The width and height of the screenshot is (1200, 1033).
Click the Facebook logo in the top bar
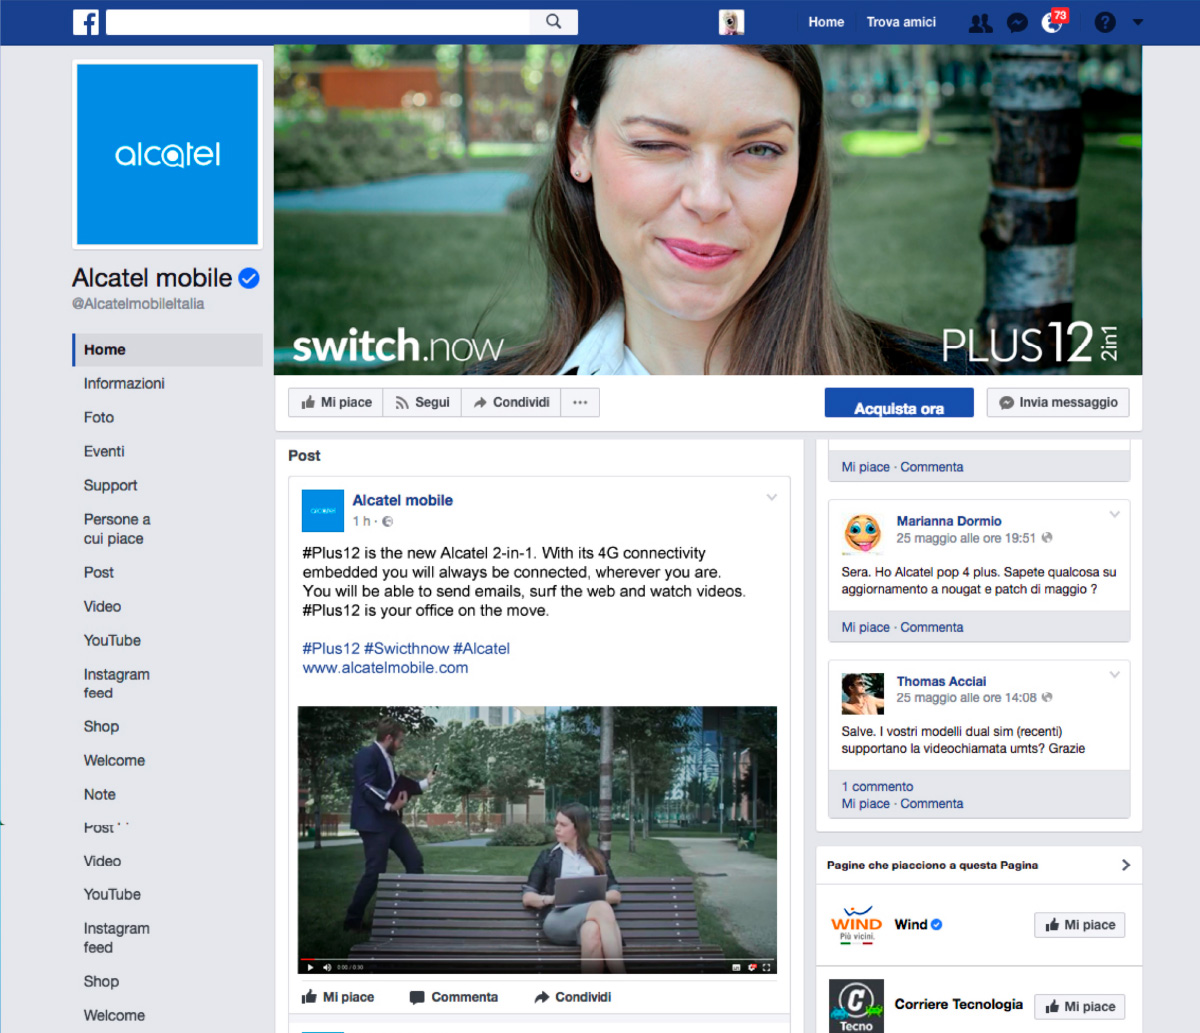click(x=86, y=22)
